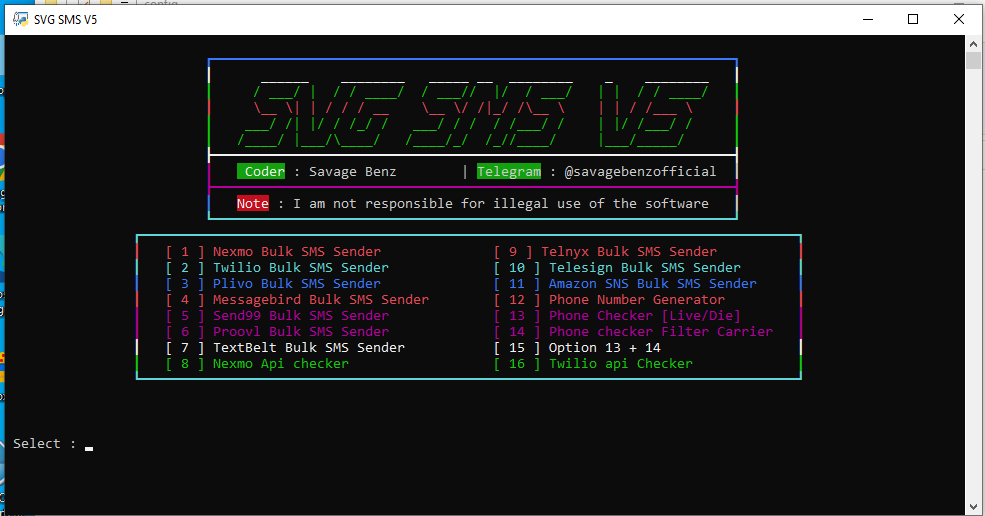Click the red Note label
The image size is (985, 516).
253,204
